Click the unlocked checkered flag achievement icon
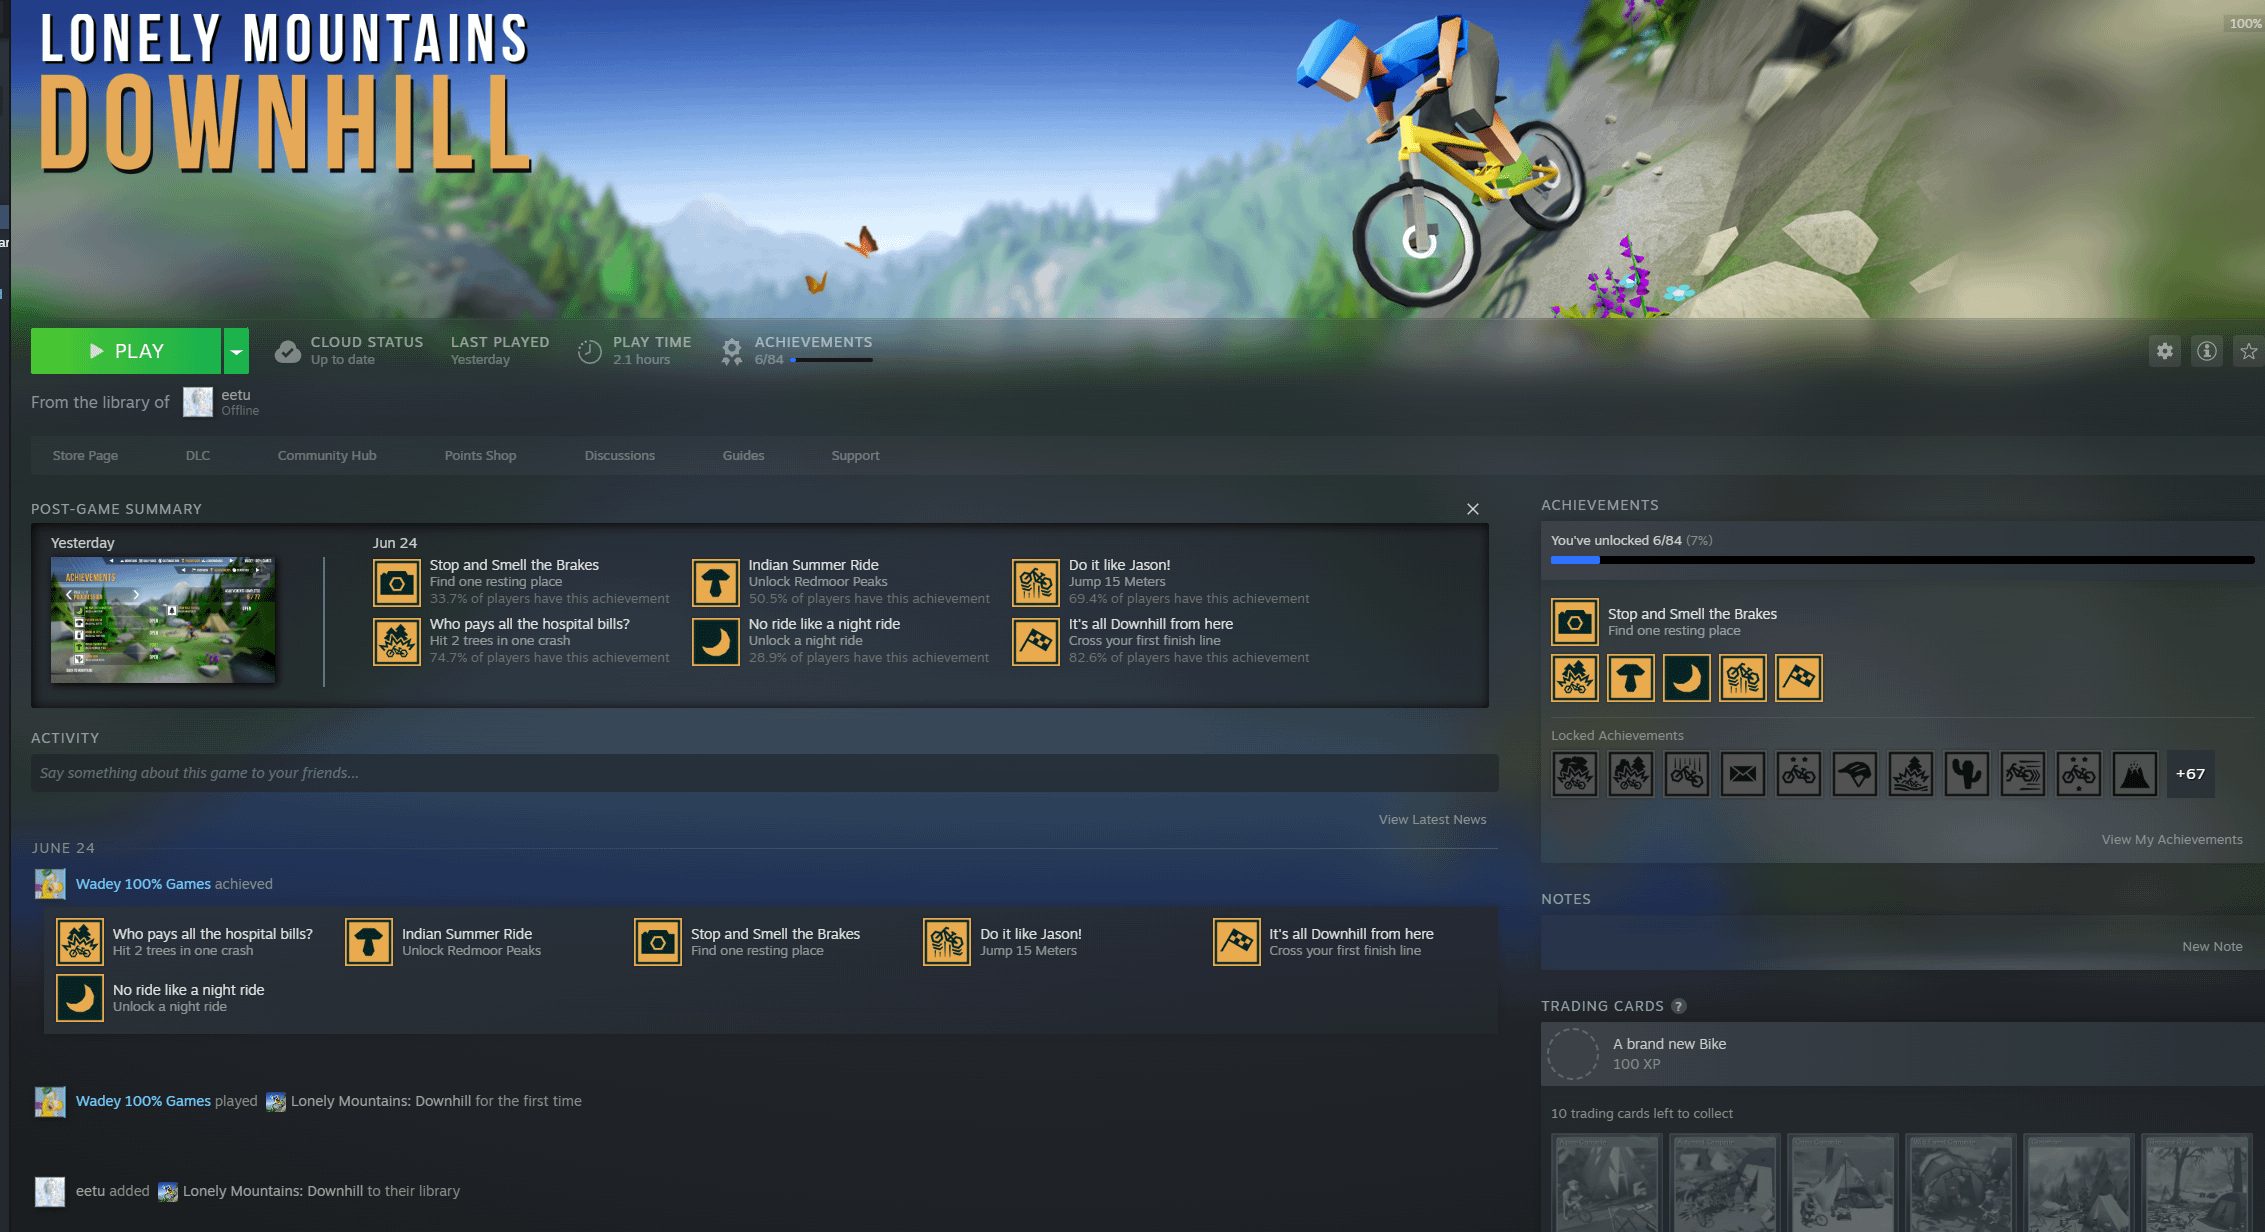This screenshot has height=1232, width=2265. point(1798,678)
